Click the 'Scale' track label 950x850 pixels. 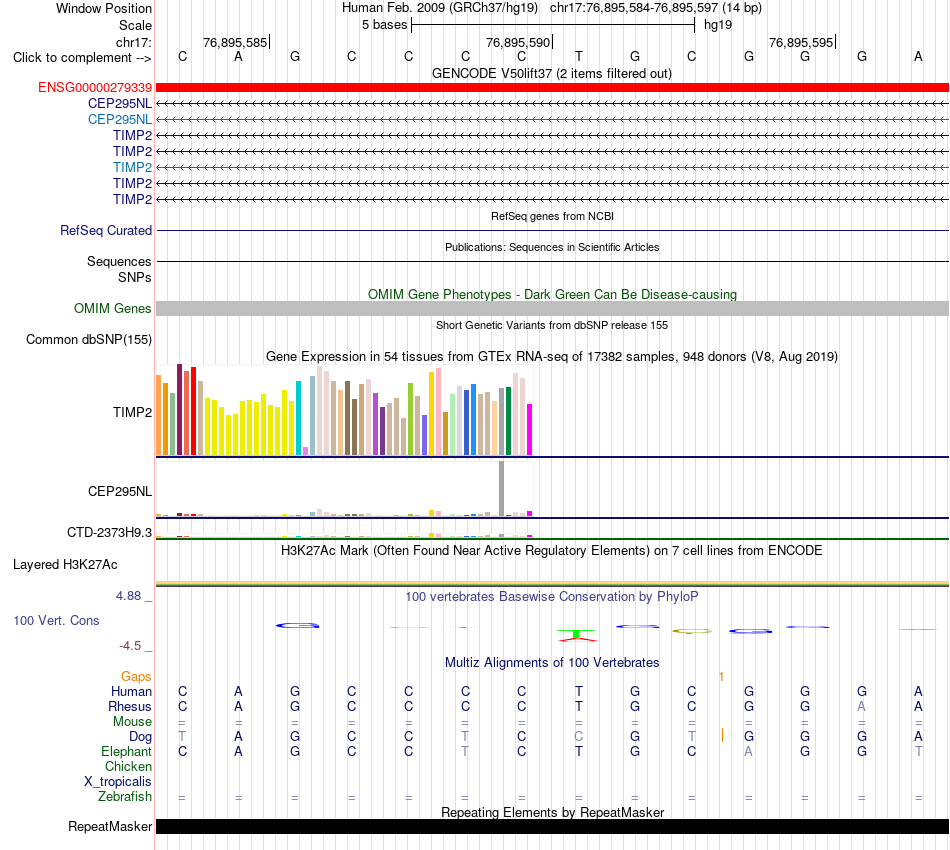[x=135, y=25]
